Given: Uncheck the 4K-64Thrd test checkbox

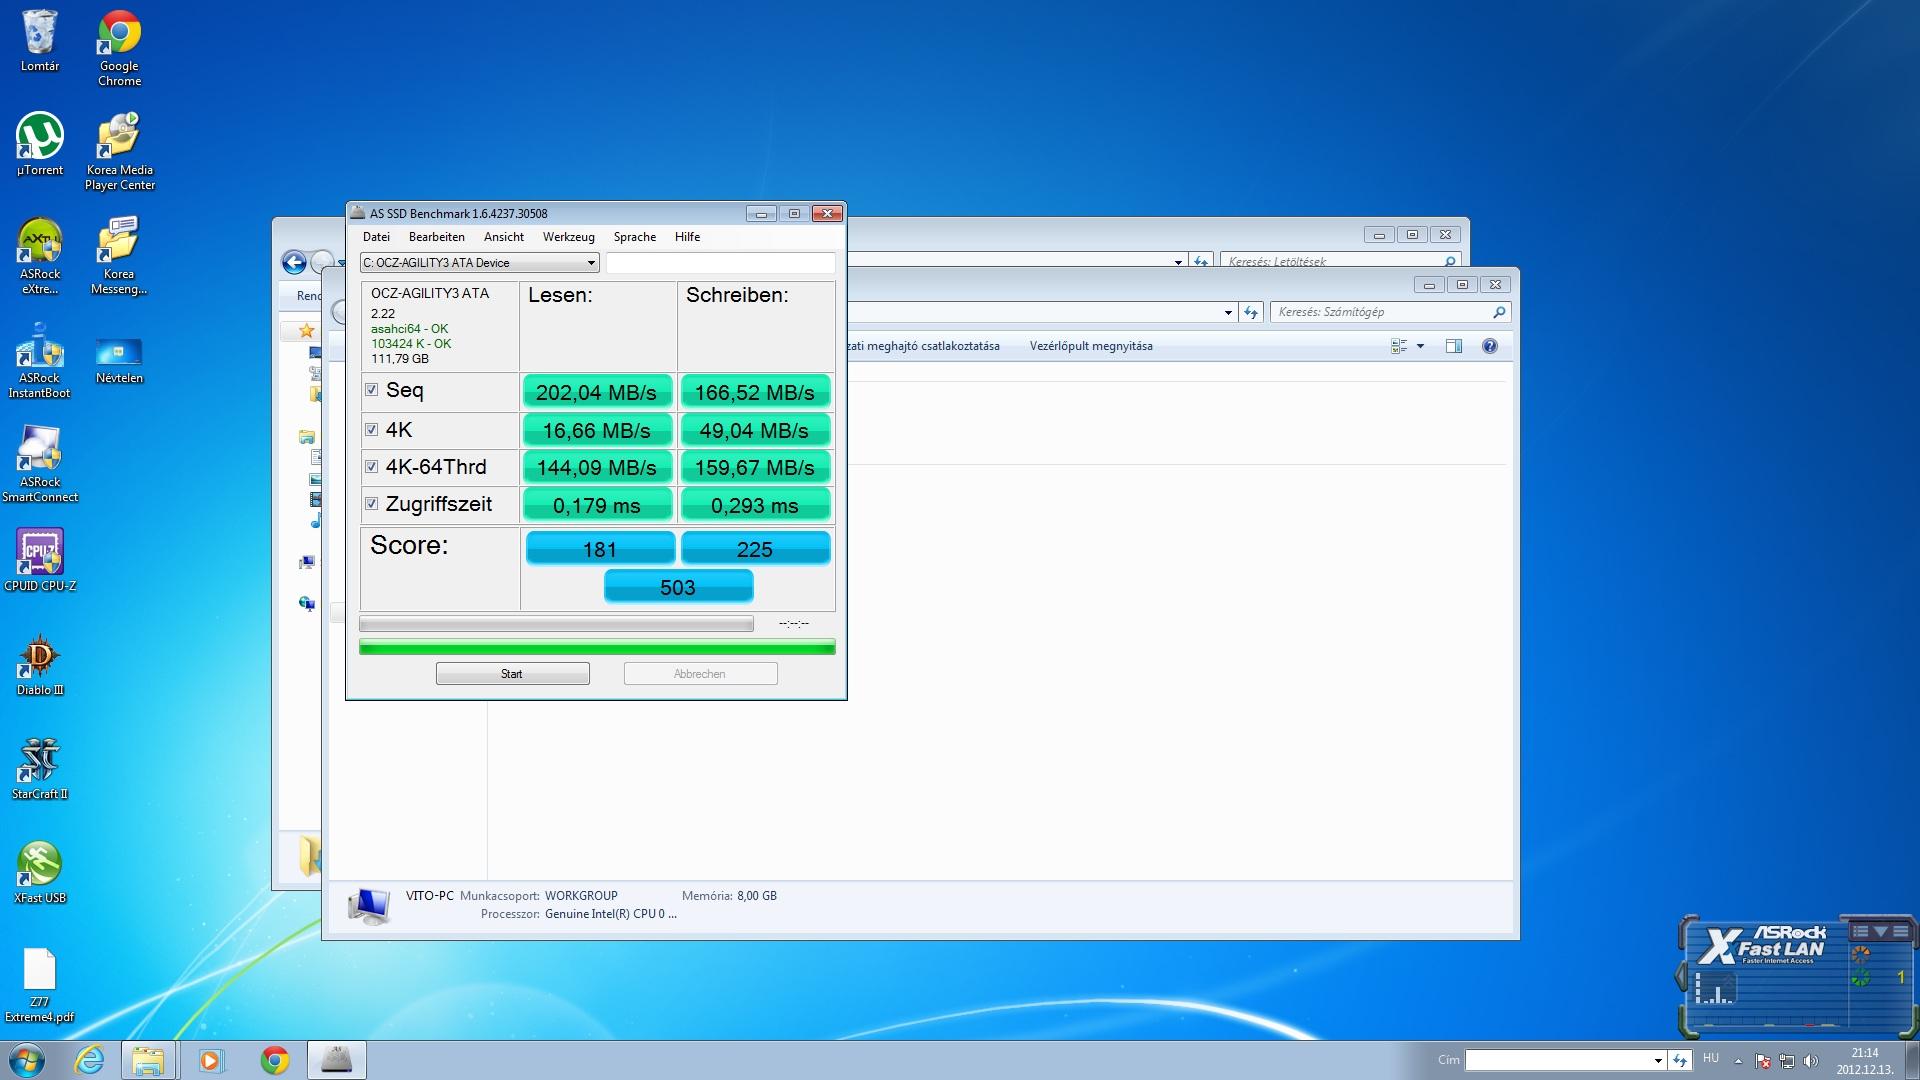Looking at the screenshot, I should click(371, 467).
